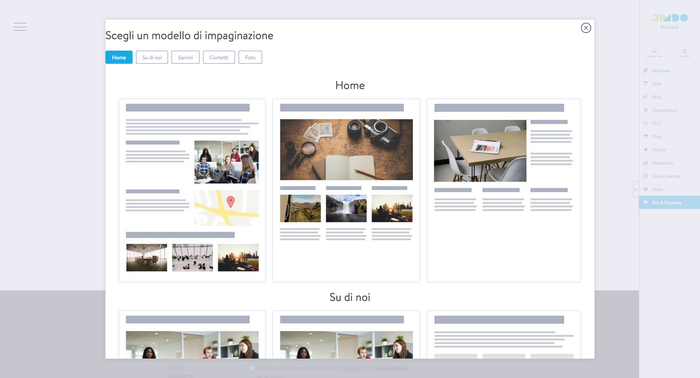Select the Servizi filter tab
The image size is (700, 378).
coord(185,57)
